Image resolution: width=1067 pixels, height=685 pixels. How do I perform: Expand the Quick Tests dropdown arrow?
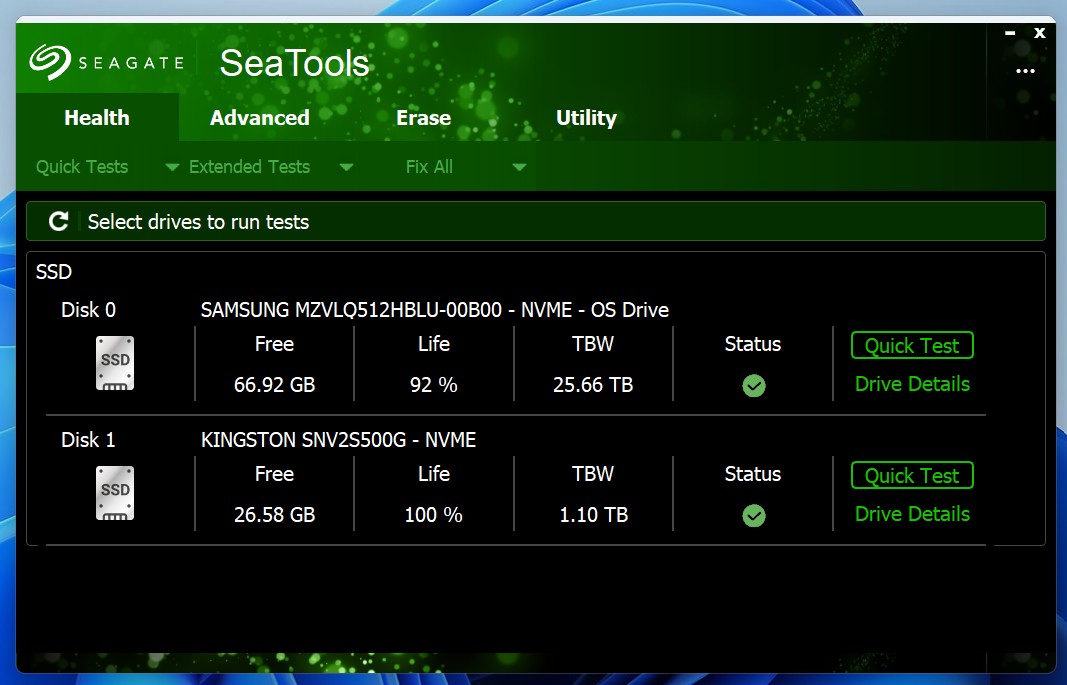172,167
